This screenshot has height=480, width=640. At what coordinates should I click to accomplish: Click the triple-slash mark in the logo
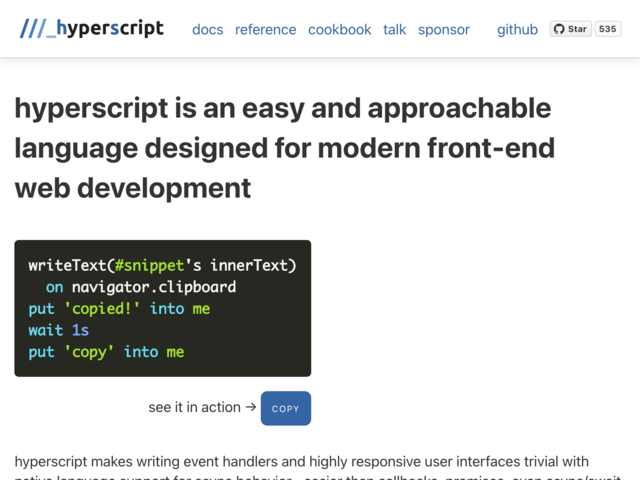pyautogui.click(x=38, y=29)
